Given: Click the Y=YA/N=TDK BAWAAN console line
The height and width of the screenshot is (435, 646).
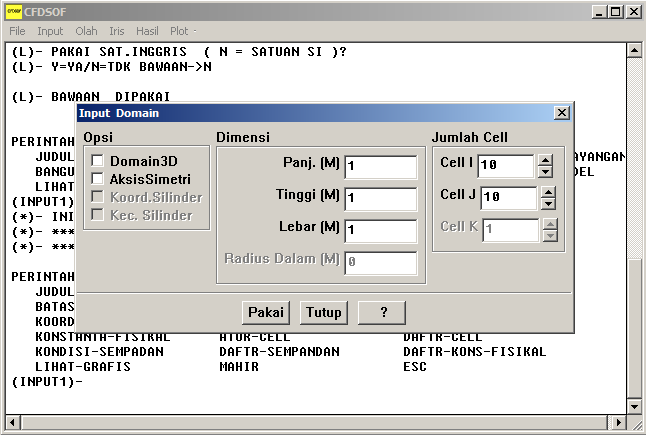Looking at the screenshot, I should [111, 67].
